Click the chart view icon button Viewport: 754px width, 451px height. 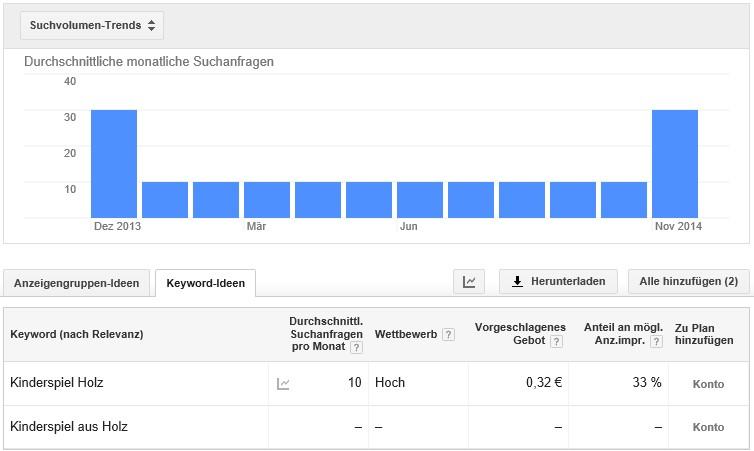coord(469,282)
